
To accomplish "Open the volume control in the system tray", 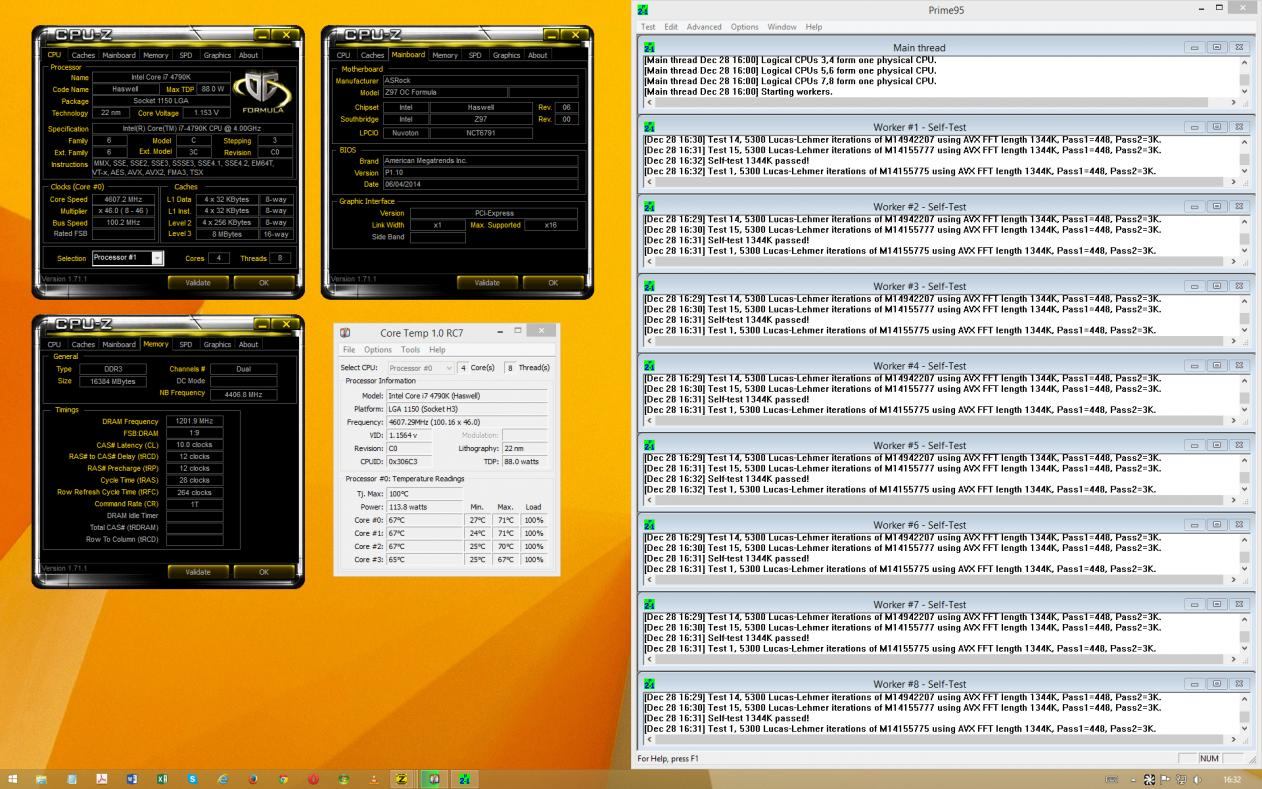I will [x=1197, y=779].
